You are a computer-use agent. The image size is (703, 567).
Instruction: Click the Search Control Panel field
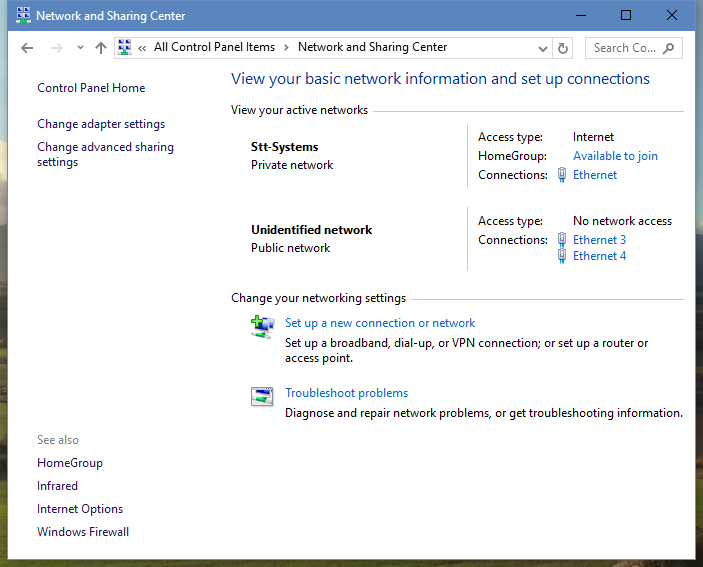pyautogui.click(x=634, y=48)
